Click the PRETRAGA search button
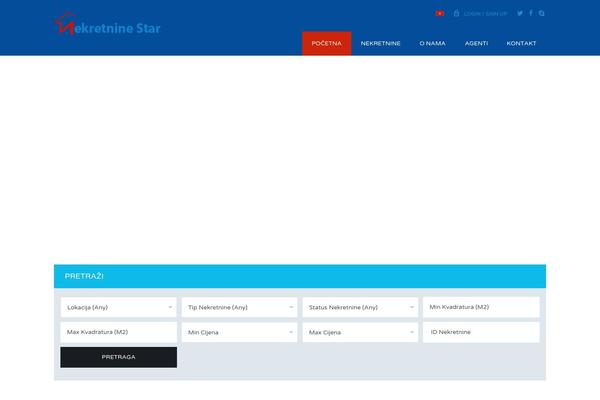Screen dimensions: 600x400 tap(119, 357)
